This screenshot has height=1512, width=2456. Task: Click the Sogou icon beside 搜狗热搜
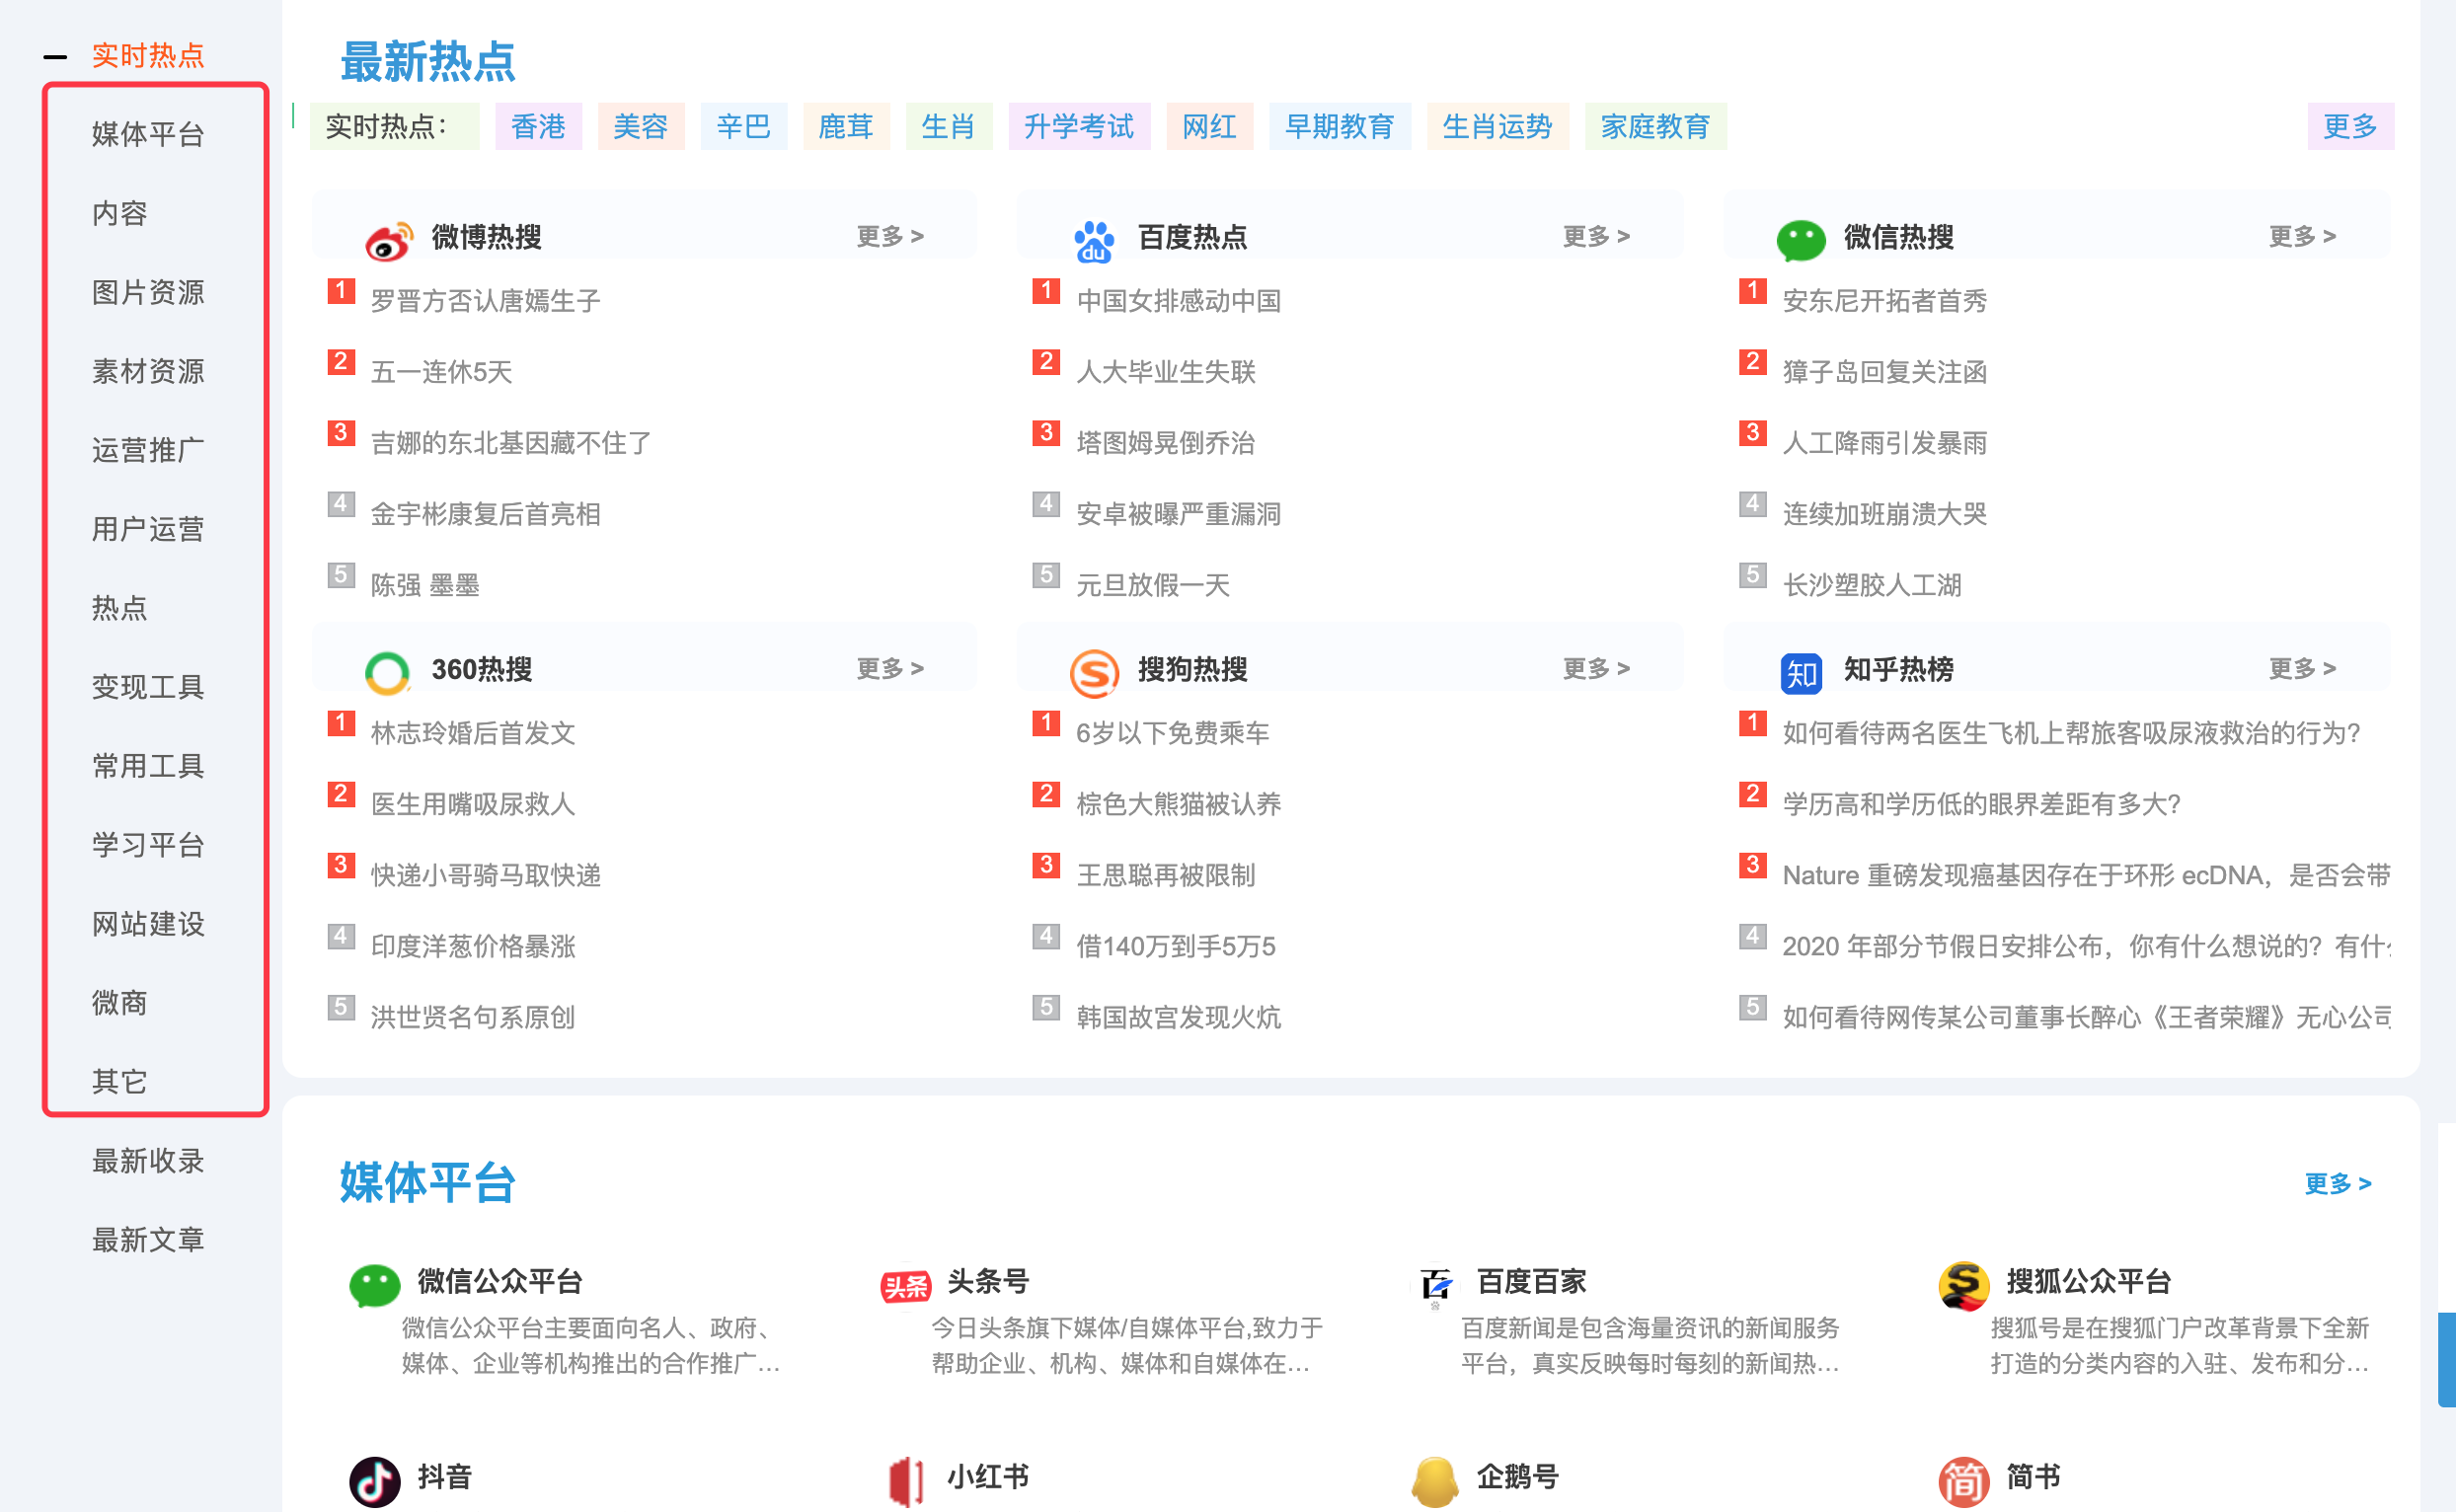pyautogui.click(x=1094, y=673)
